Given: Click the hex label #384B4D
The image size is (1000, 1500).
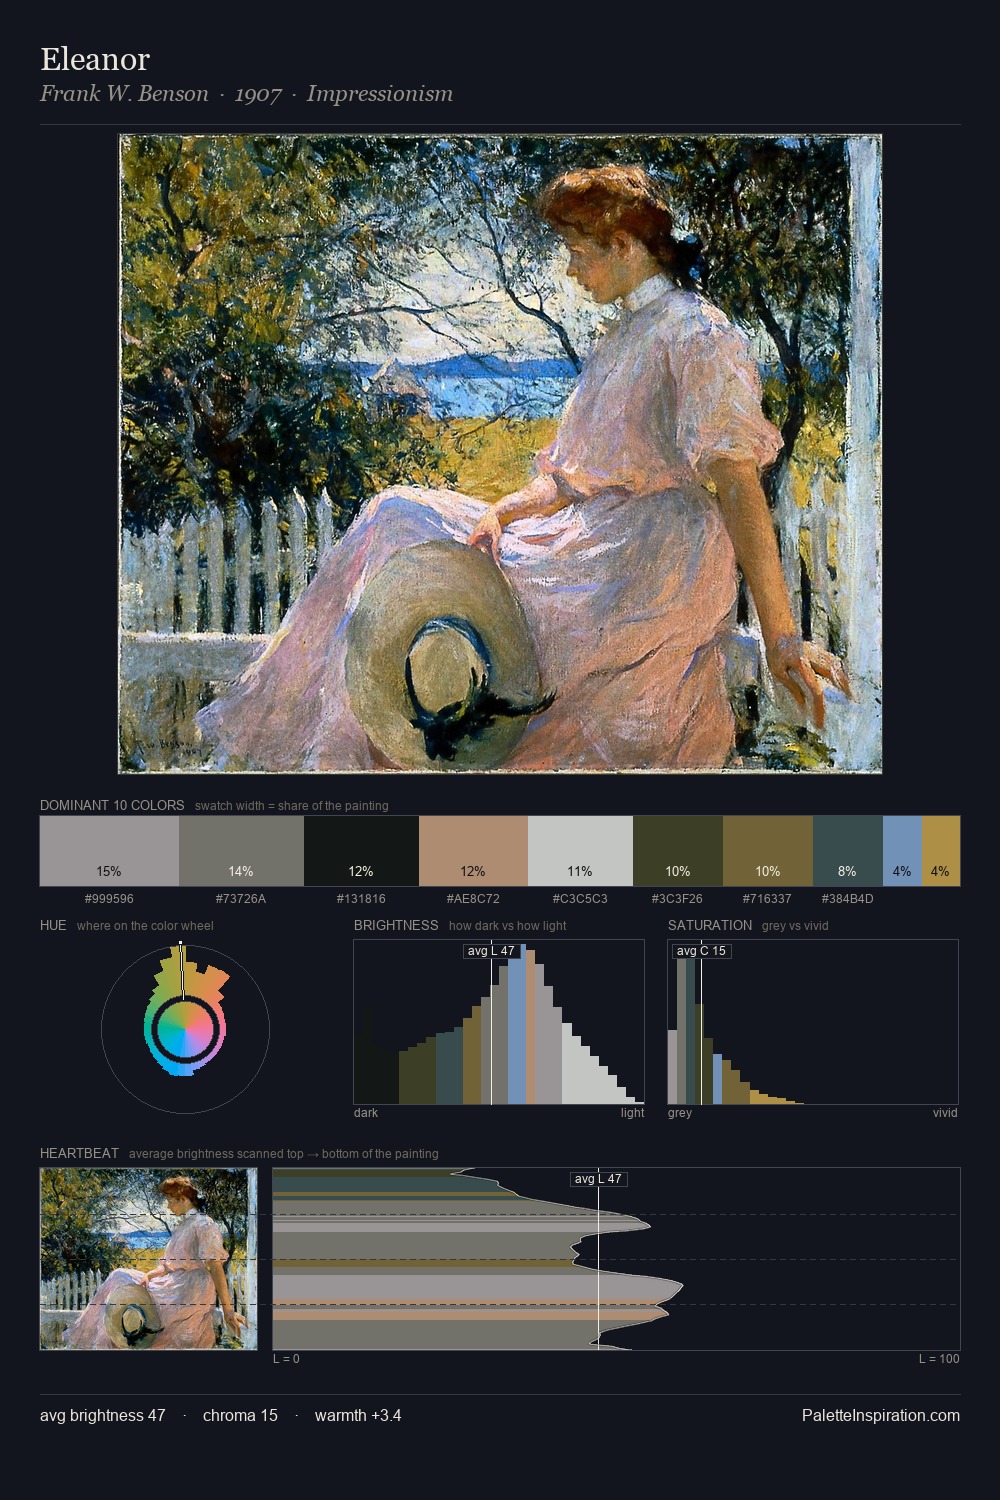Looking at the screenshot, I should pos(848,899).
